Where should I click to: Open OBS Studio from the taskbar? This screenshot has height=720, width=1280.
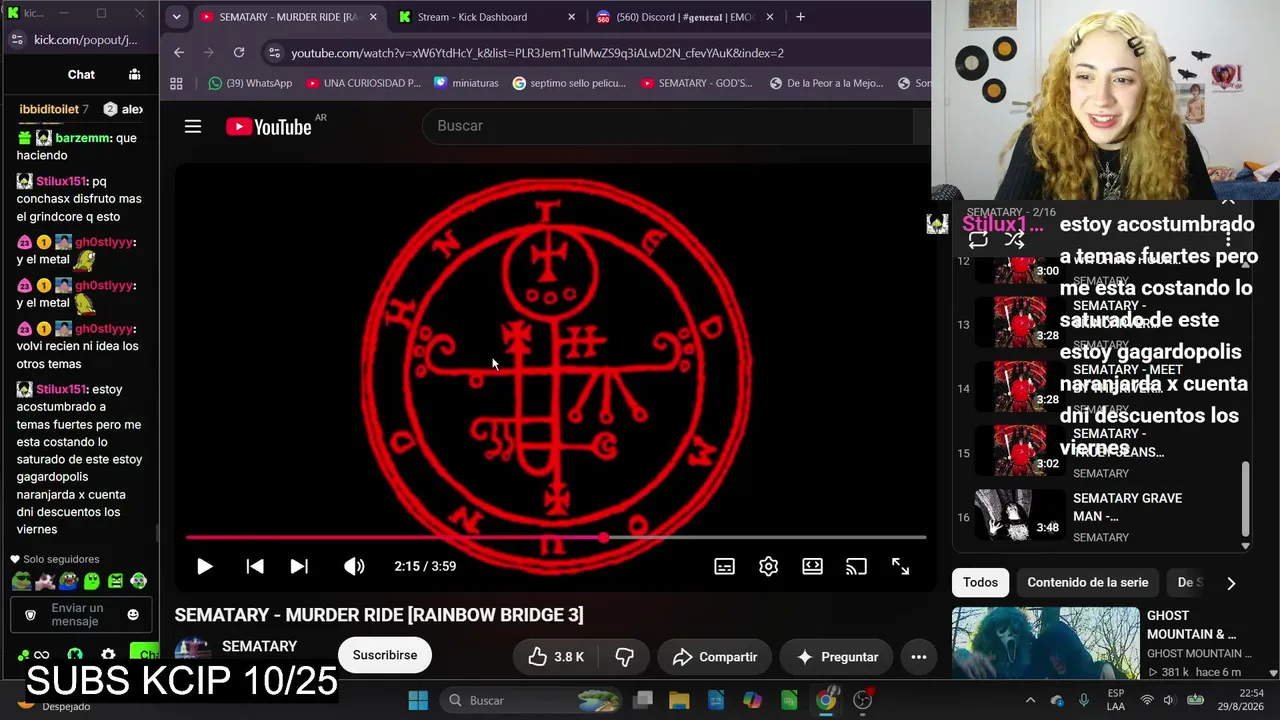862,700
